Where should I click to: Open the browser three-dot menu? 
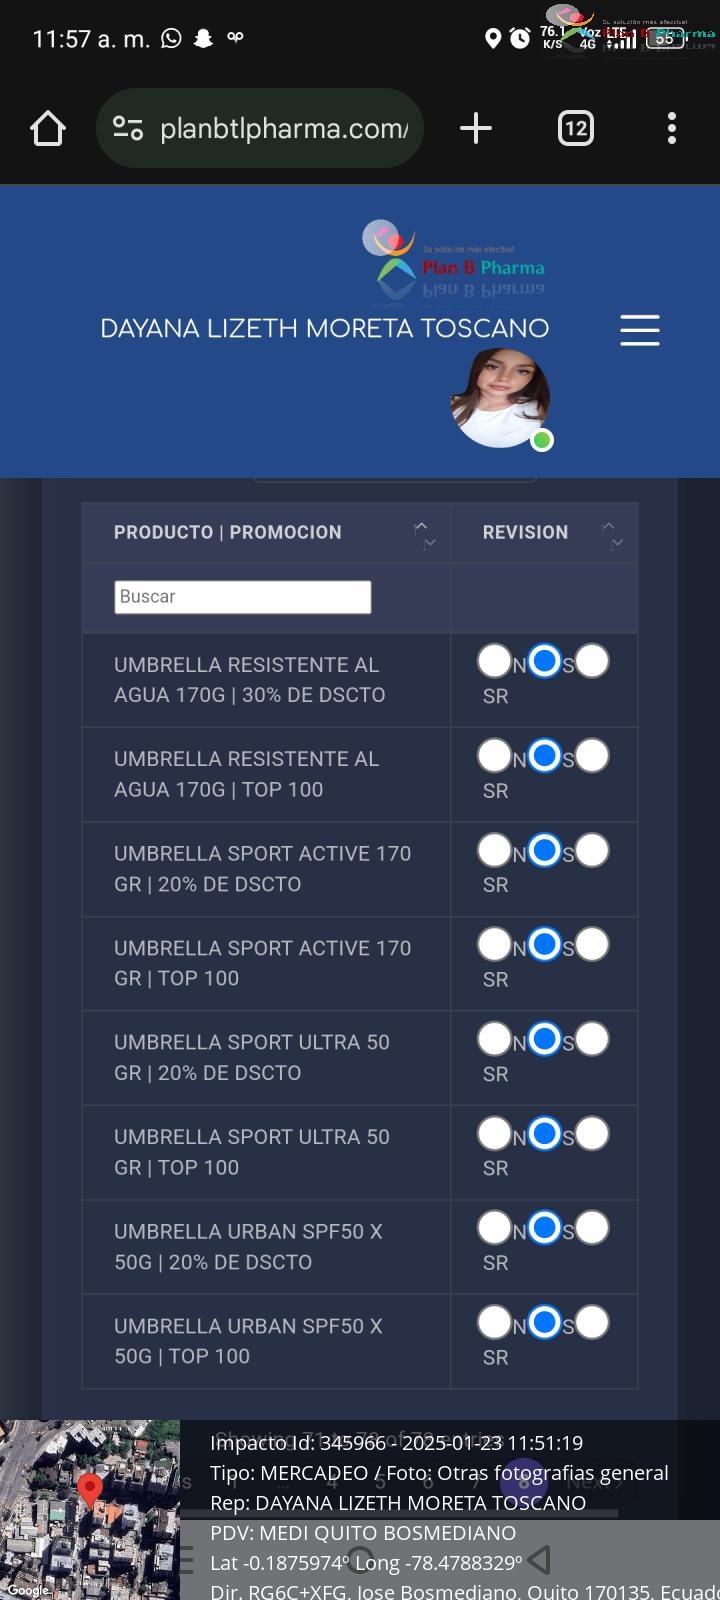point(672,128)
